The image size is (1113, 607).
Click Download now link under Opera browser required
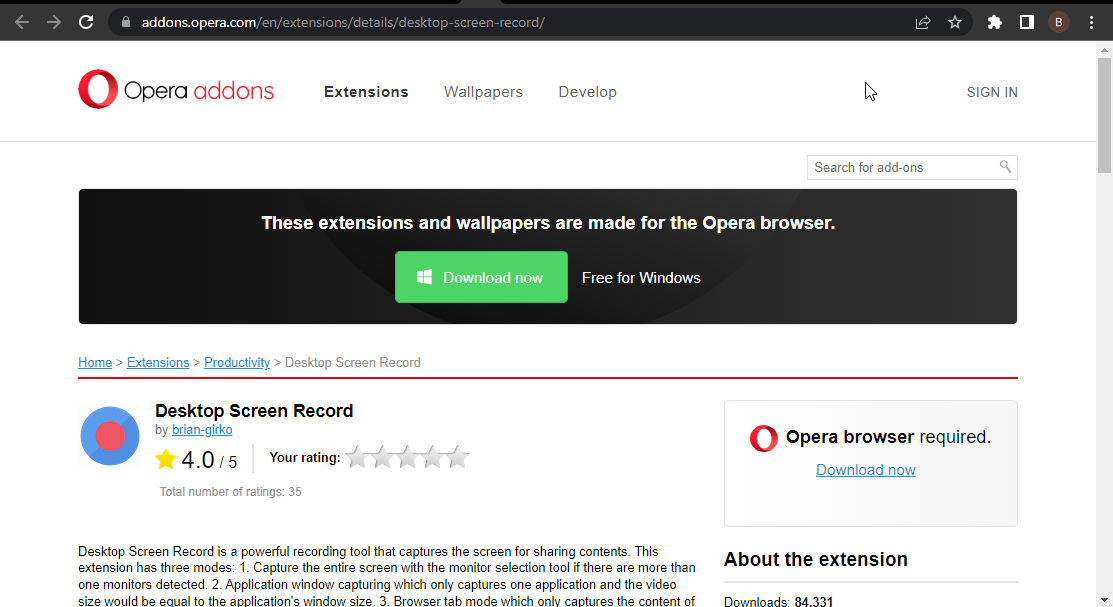865,470
